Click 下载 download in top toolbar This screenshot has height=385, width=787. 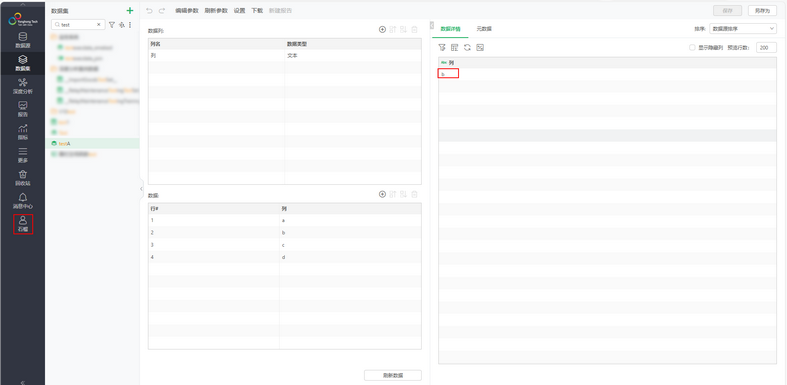tap(257, 11)
